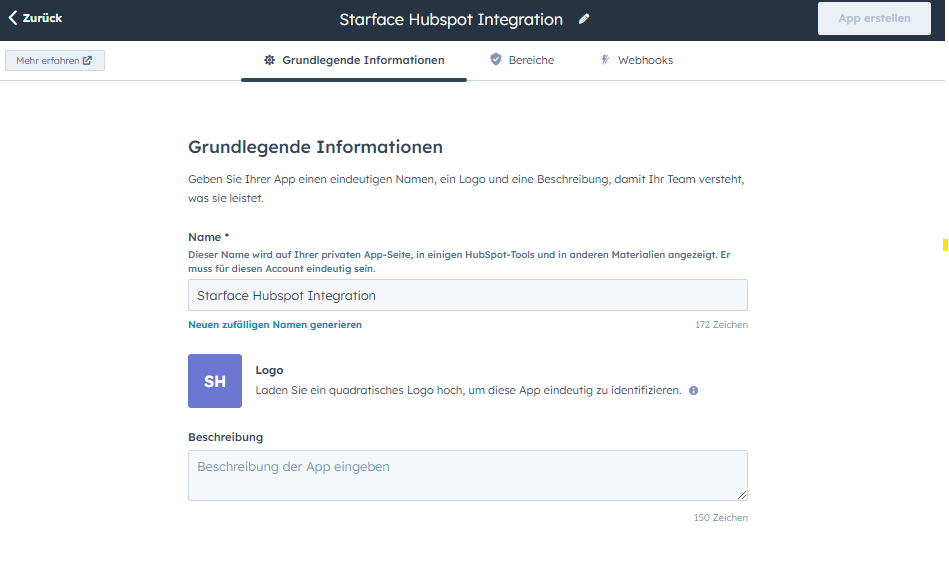Image resolution: width=949 pixels, height=572 pixels.
Task: Click the Webhooks tab icon
Action: point(605,59)
